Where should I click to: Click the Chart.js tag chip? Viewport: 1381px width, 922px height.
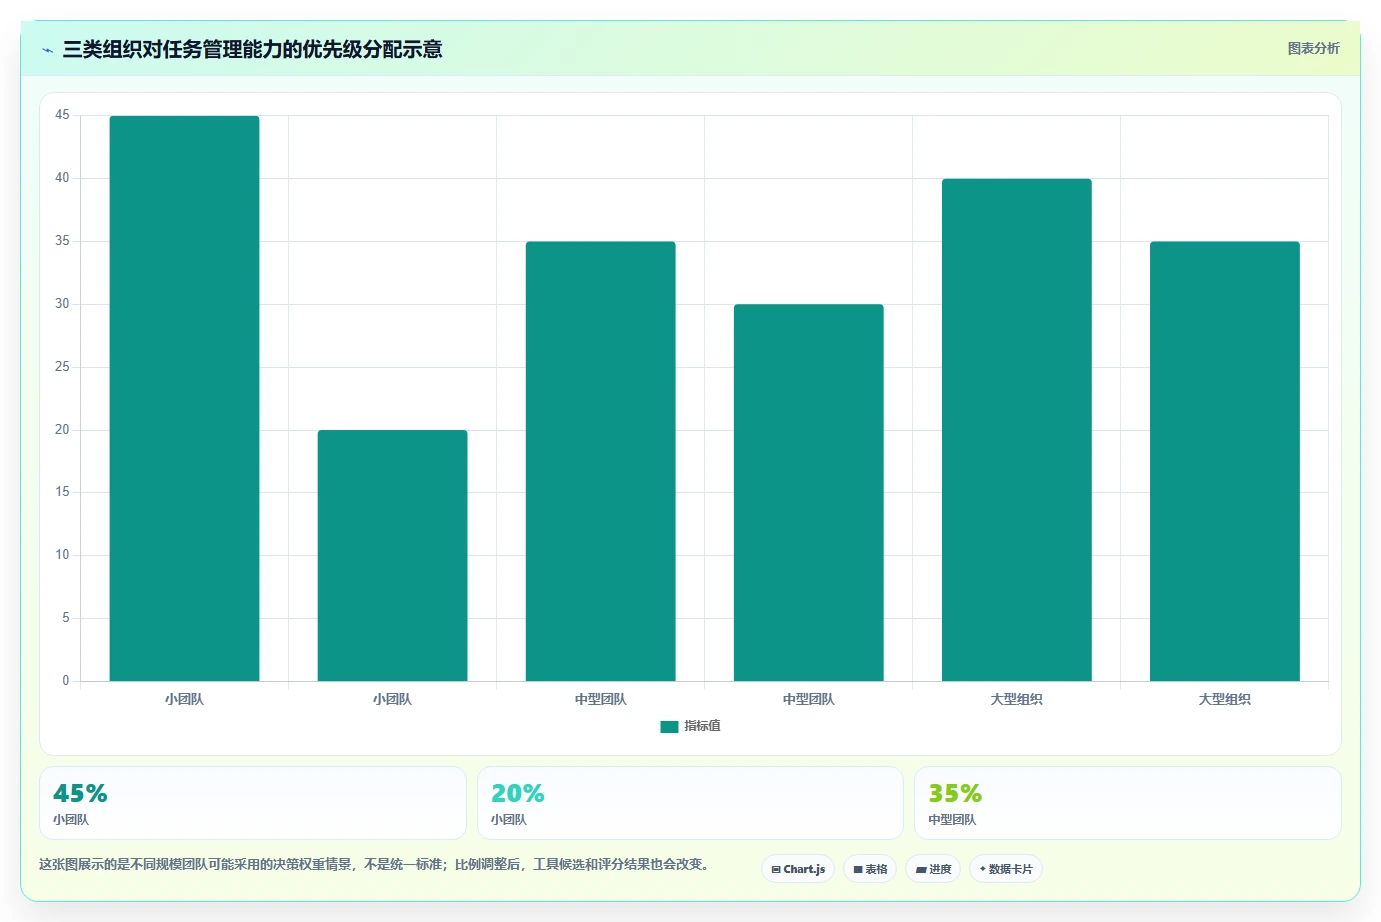tap(798, 869)
